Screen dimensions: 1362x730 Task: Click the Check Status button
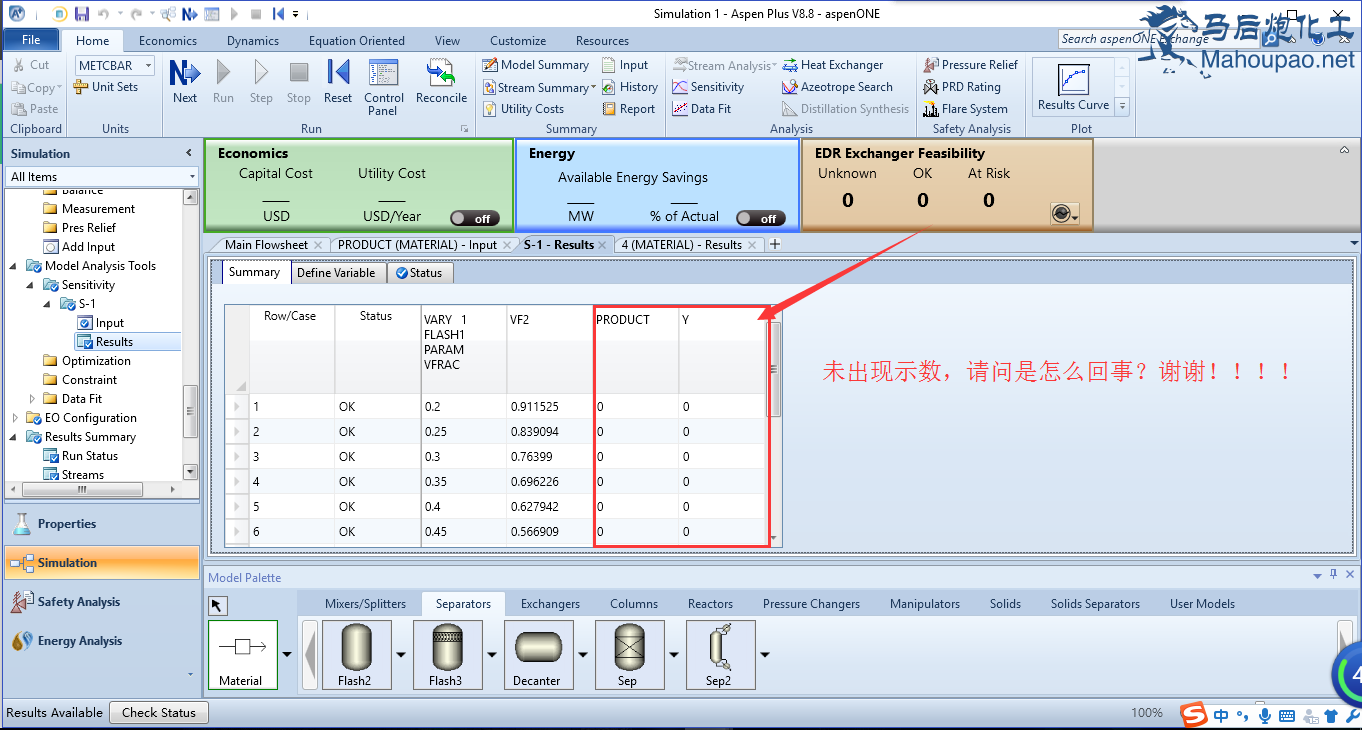point(159,712)
